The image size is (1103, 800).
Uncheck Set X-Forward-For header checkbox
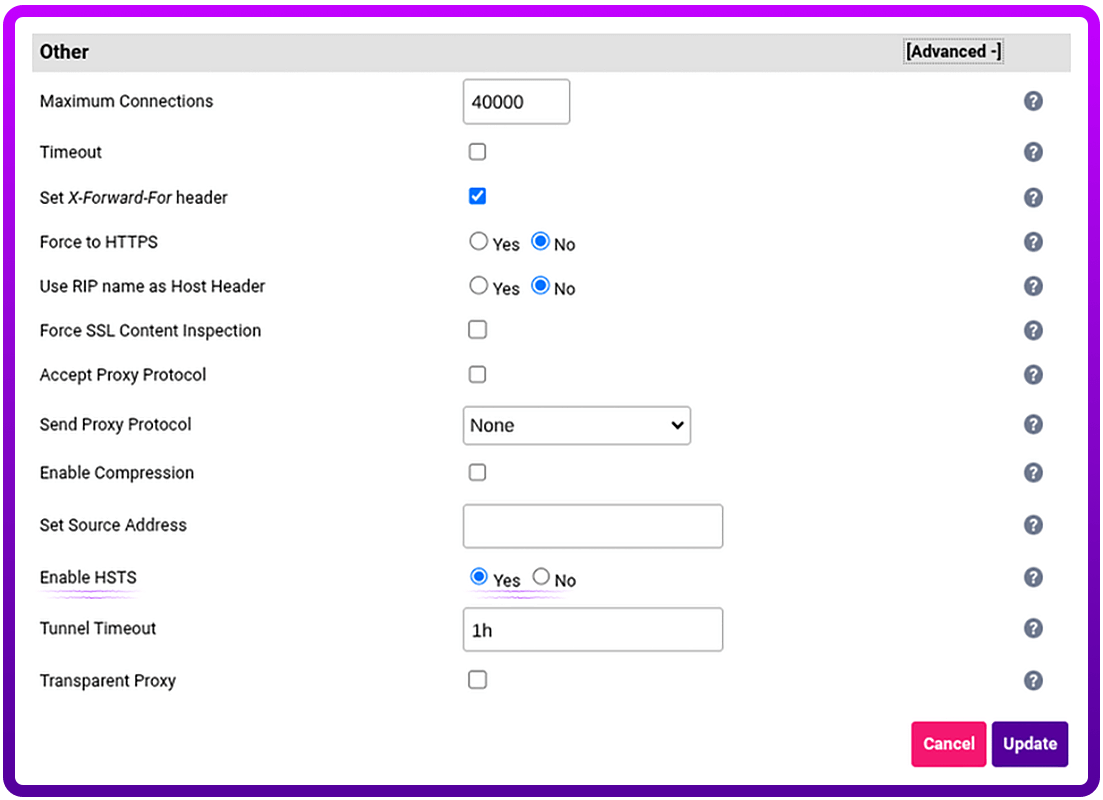(x=477, y=196)
